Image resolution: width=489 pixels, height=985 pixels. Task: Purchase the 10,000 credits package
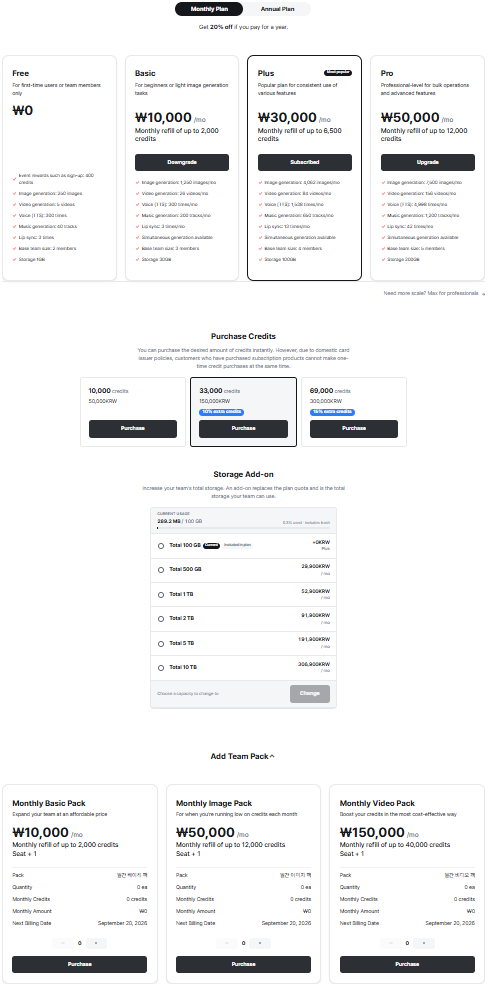point(133,428)
